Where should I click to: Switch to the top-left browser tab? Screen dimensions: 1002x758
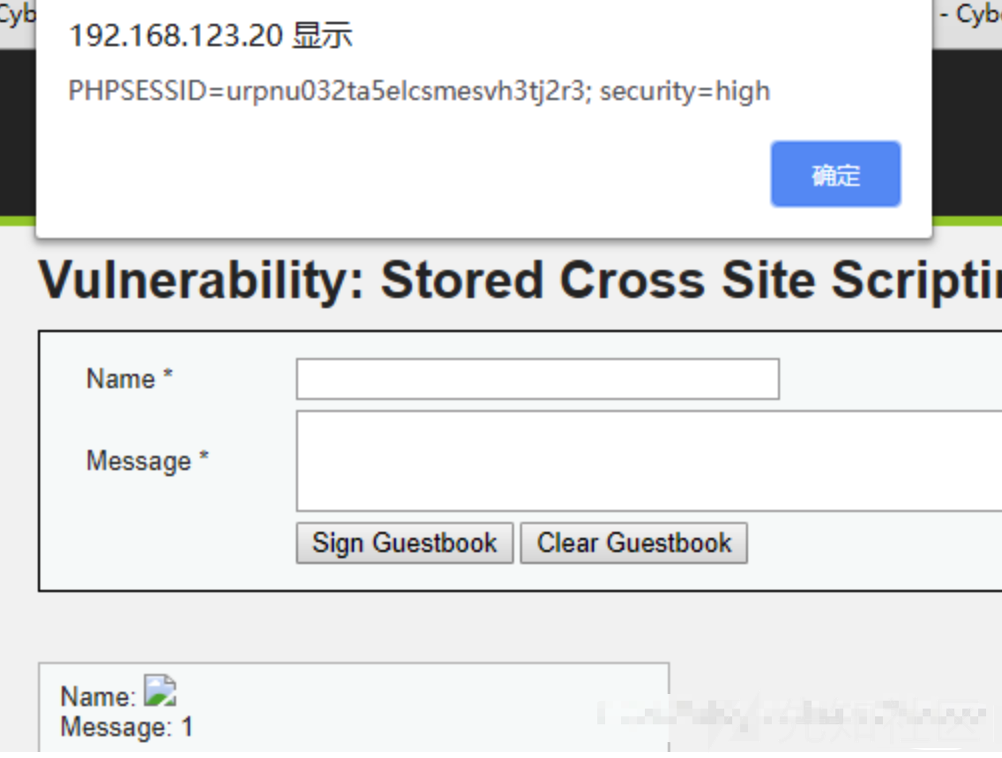(16, 16)
